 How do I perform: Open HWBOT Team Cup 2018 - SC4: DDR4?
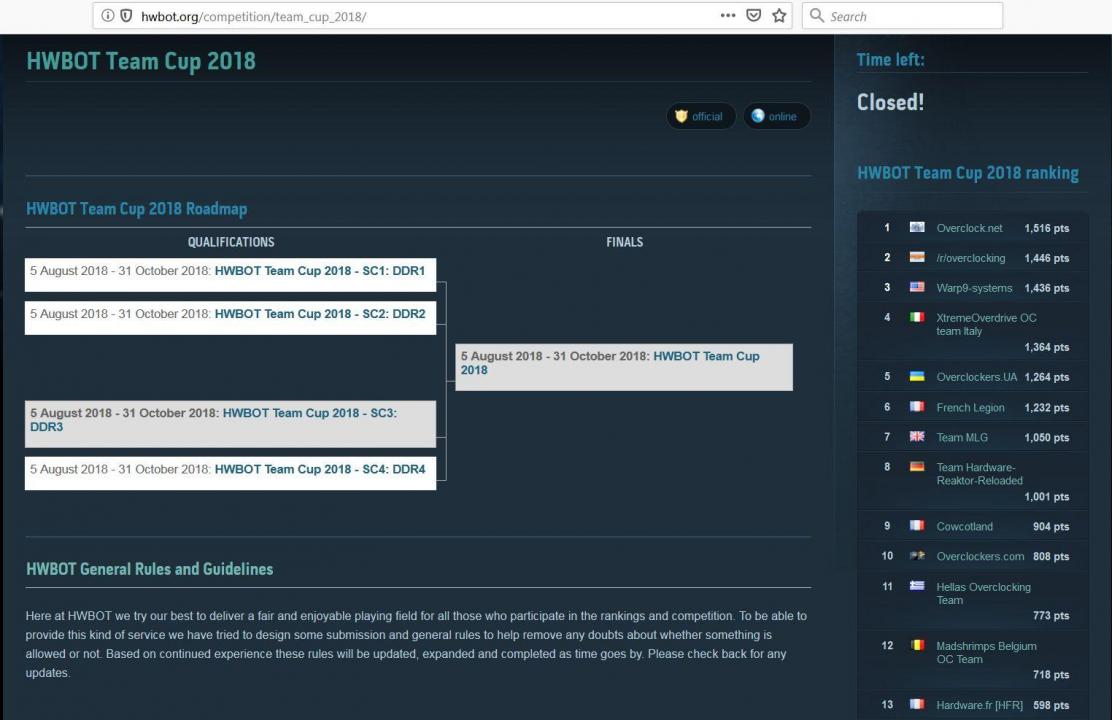click(320, 470)
